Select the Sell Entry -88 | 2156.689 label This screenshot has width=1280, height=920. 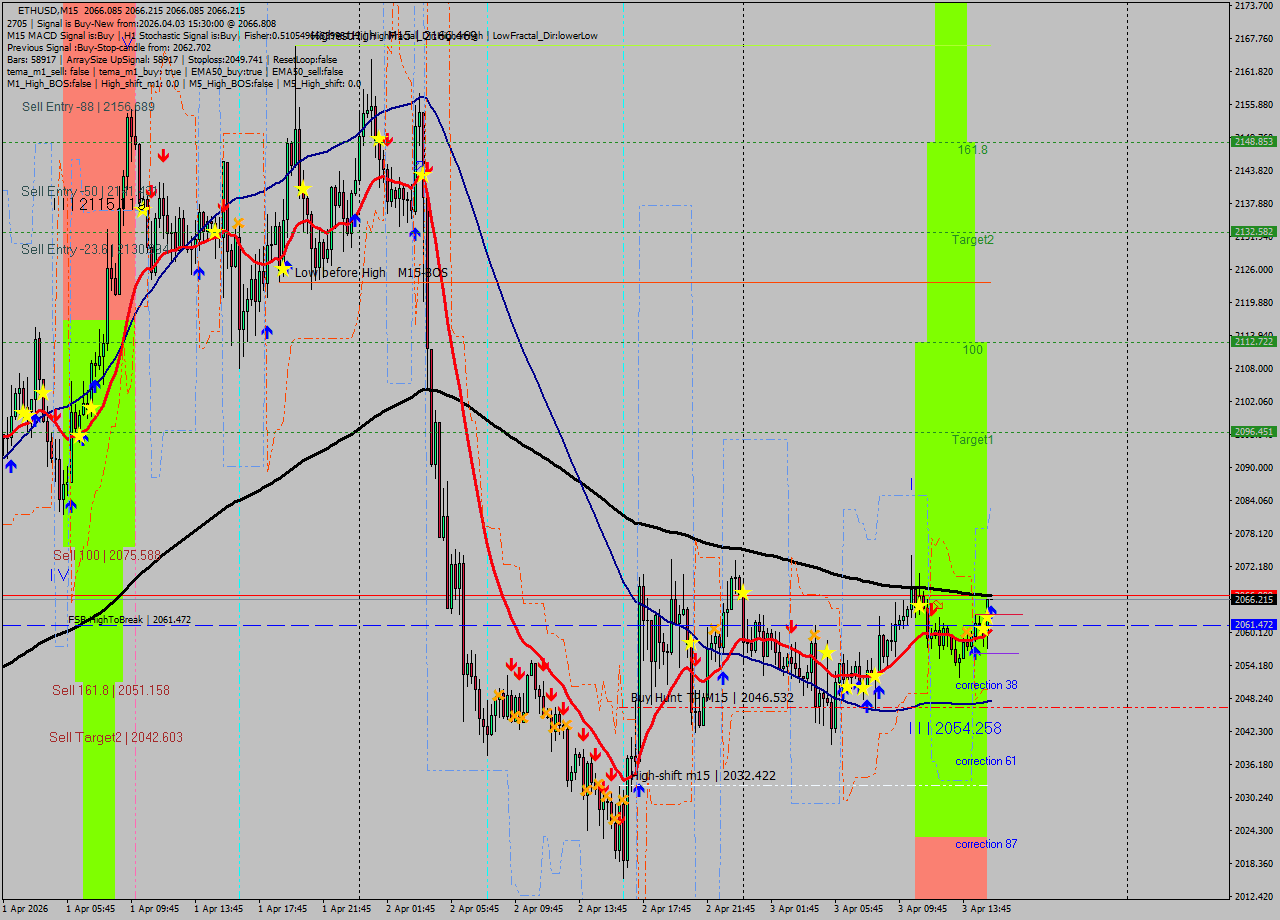[88, 107]
